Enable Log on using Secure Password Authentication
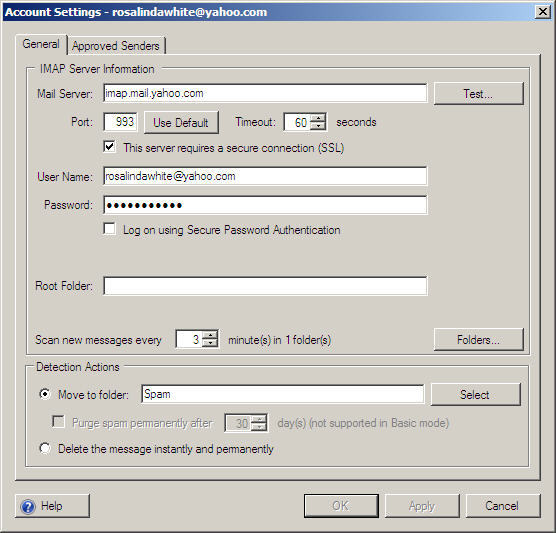Image resolution: width=556 pixels, height=533 pixels. coord(109,228)
